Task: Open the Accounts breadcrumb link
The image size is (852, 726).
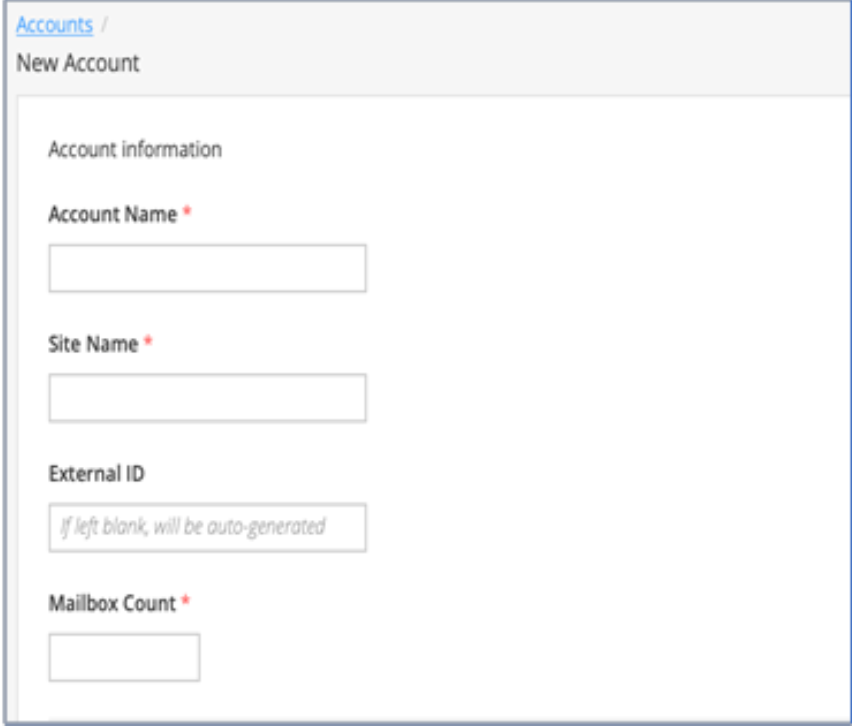Action: 54,25
